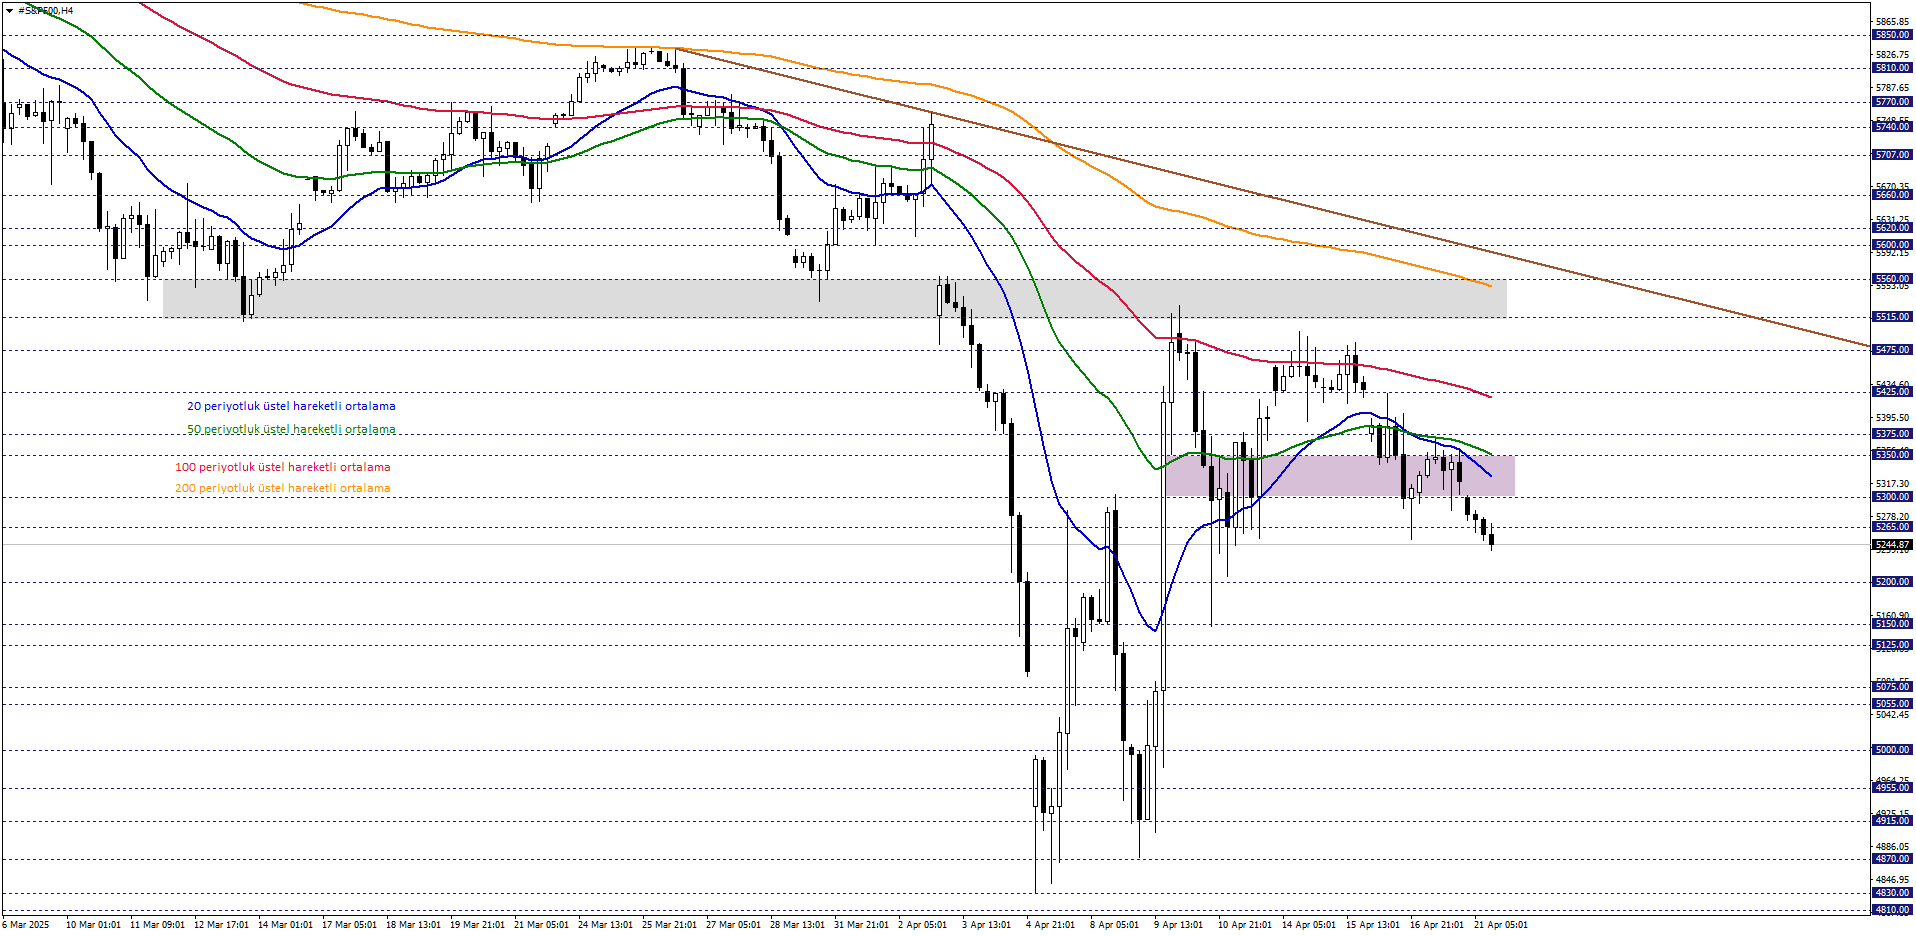Click the 21 Apr 05:01 time axis label
Image resolution: width=1916 pixels, height=936 pixels.
pos(1501,925)
